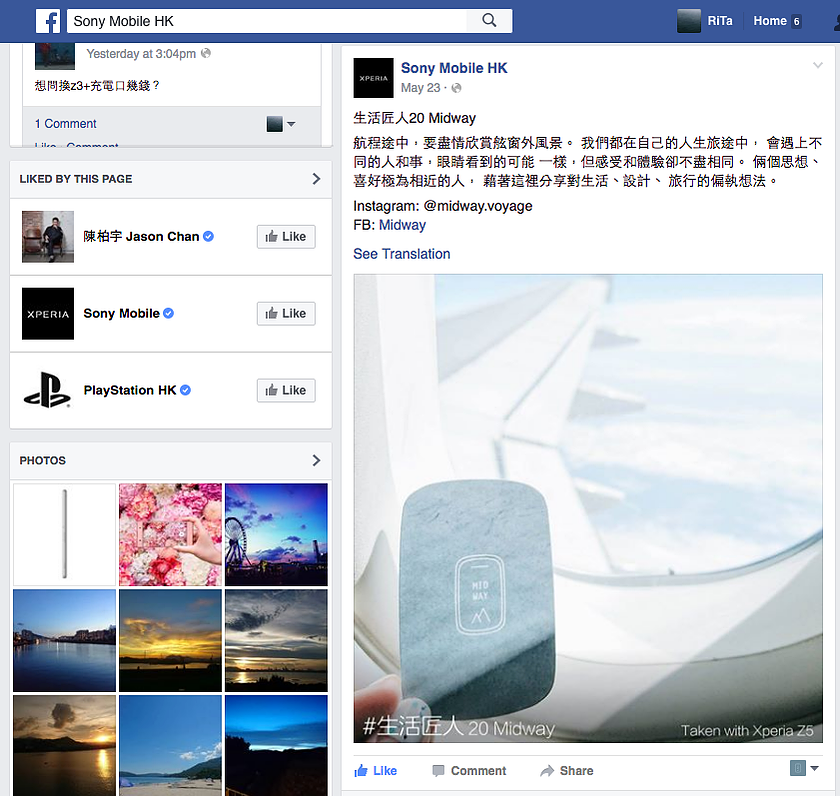Open RiTa profile picture in top bar
The image size is (840, 796).
coord(688,21)
